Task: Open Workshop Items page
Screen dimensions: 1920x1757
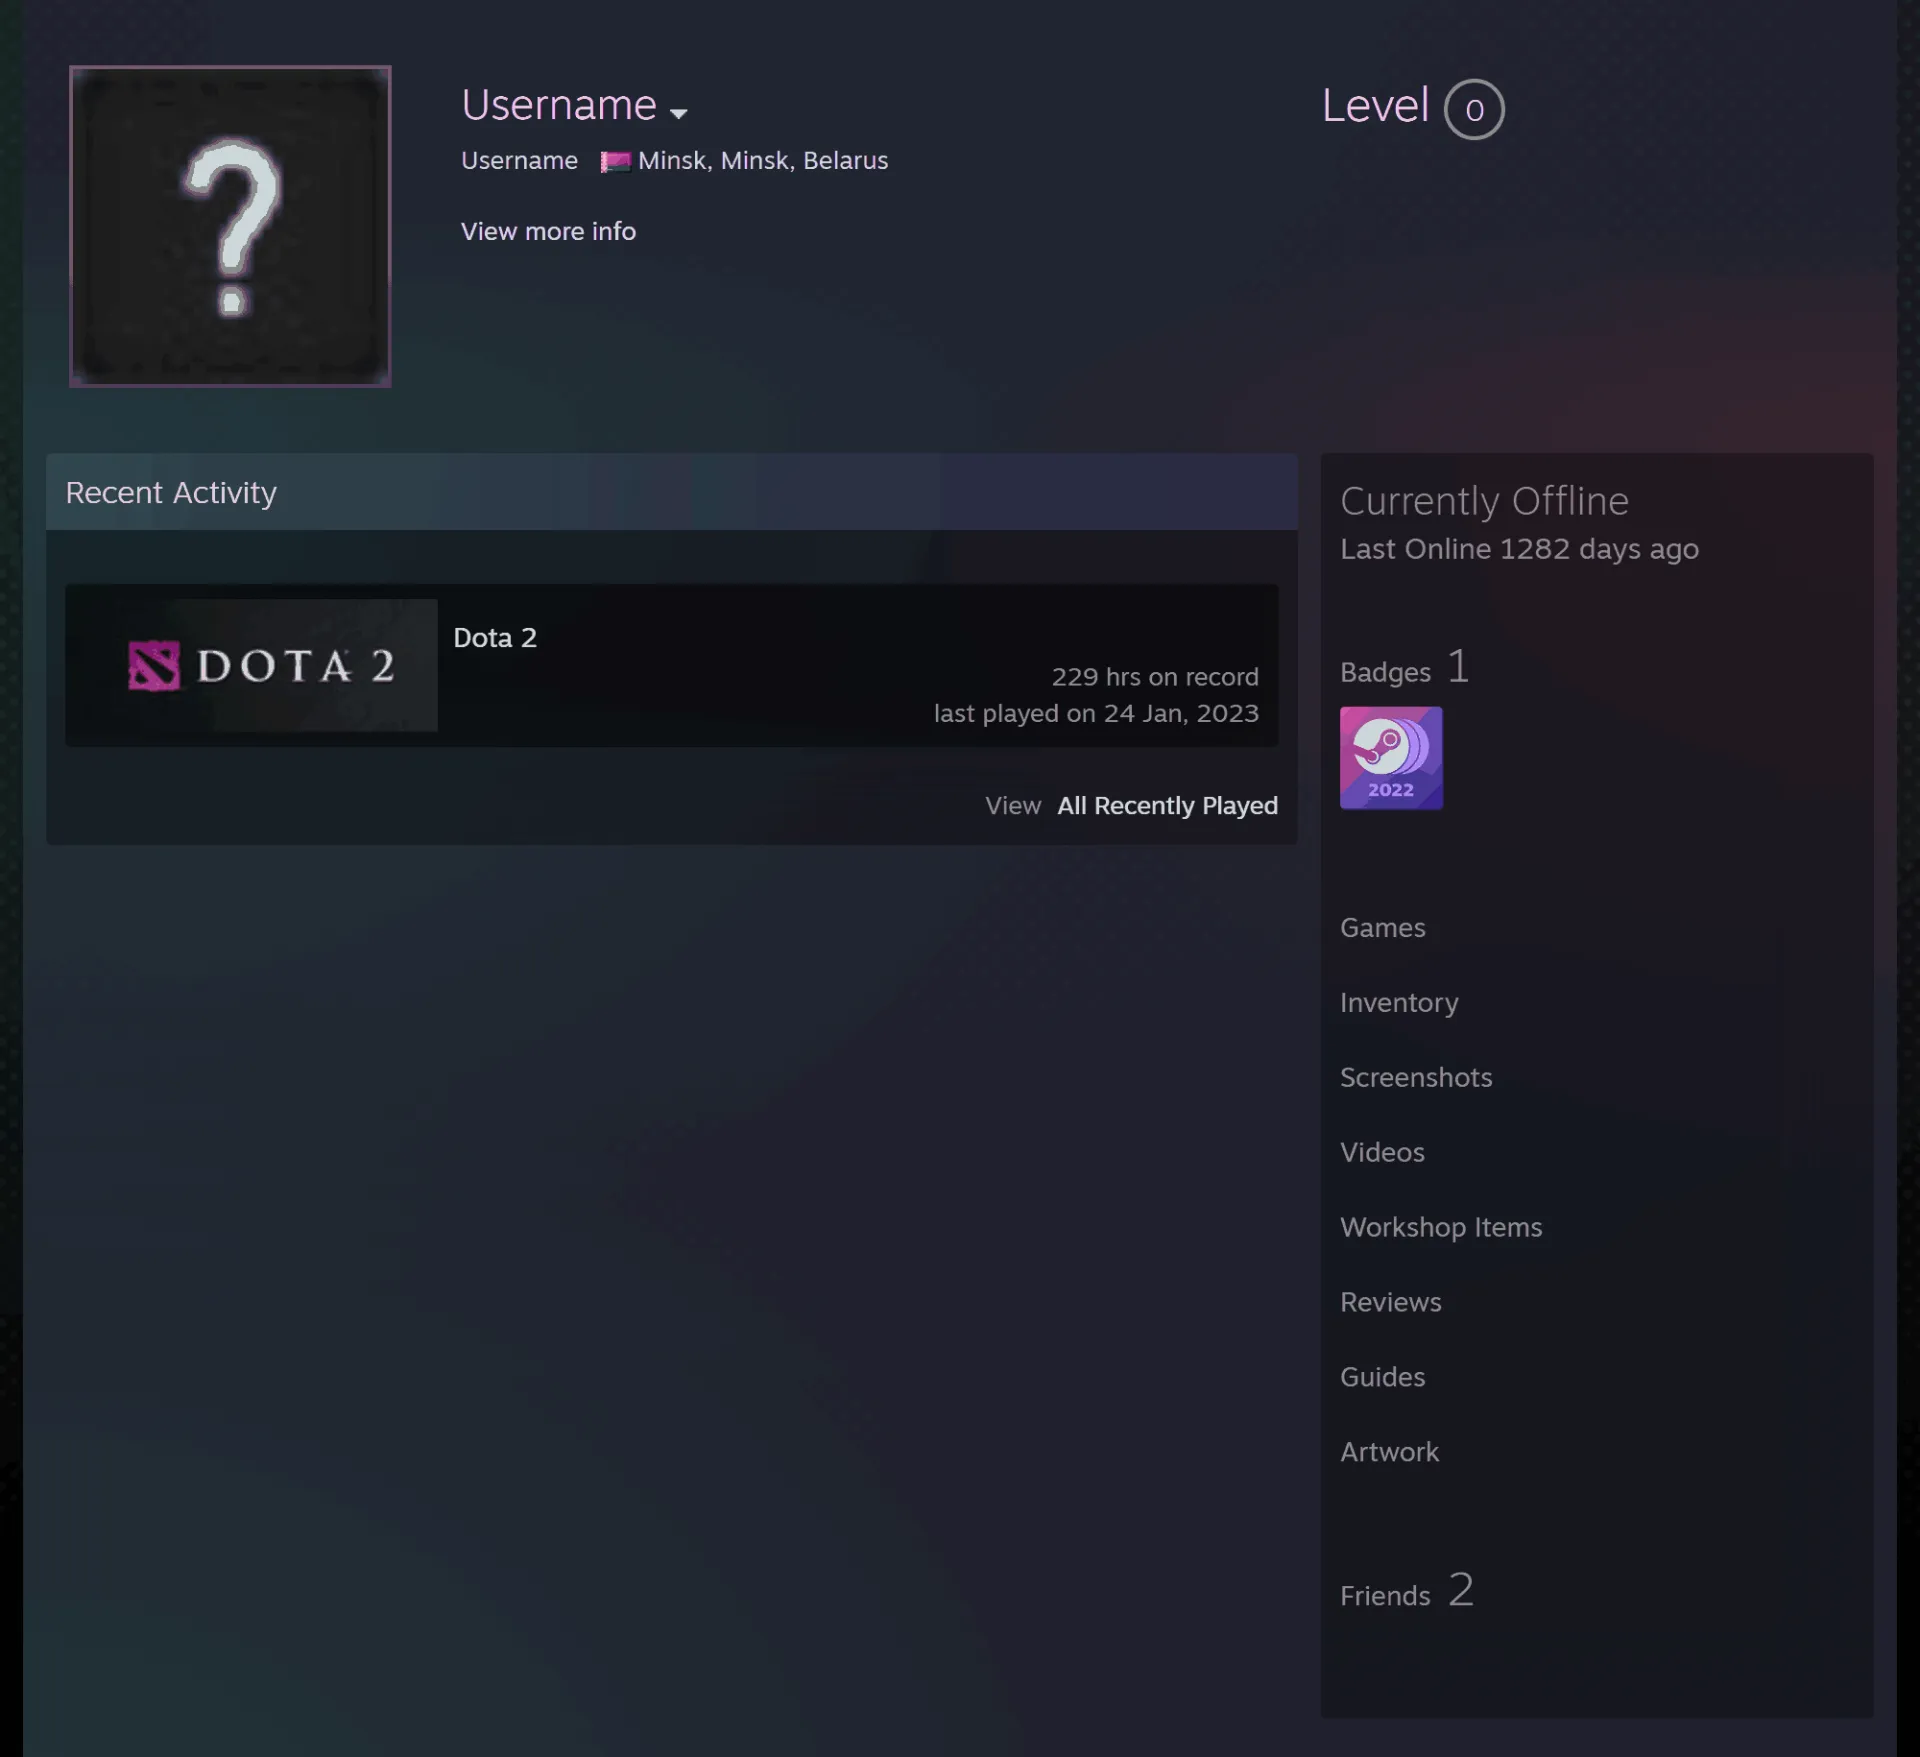Action: point(1441,1227)
